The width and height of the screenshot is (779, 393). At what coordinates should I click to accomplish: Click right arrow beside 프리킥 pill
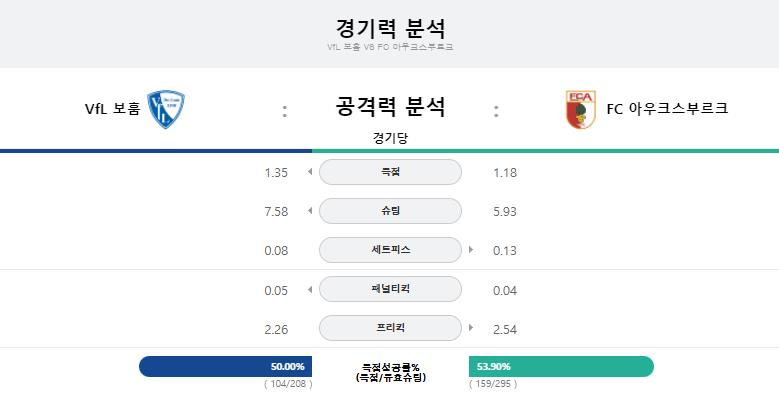470,328
